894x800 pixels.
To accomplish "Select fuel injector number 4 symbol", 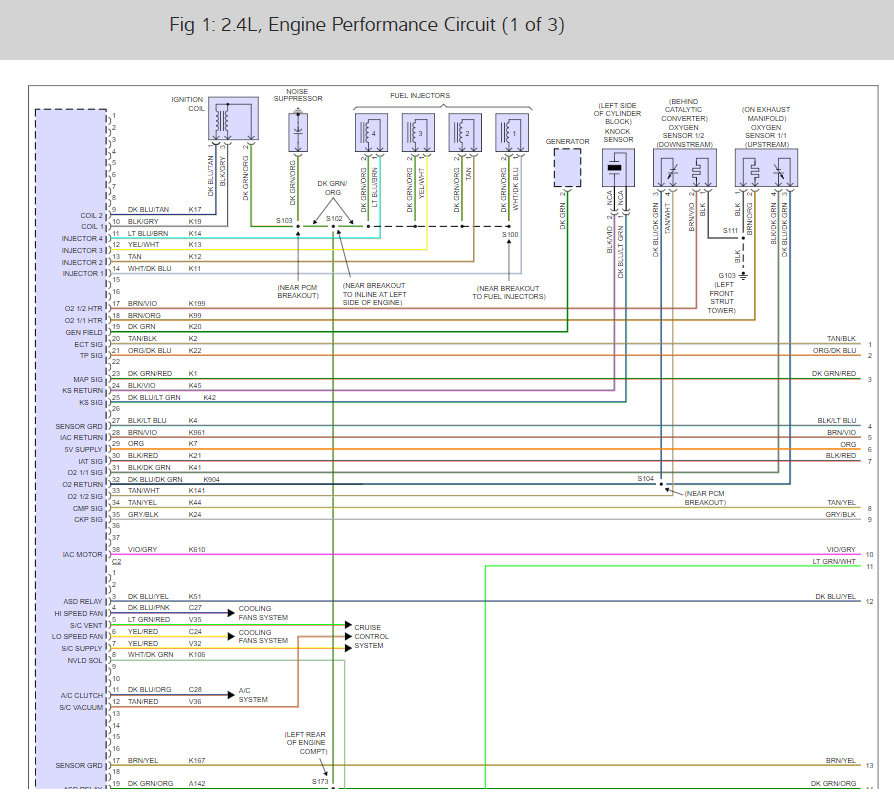I will tap(371, 133).
